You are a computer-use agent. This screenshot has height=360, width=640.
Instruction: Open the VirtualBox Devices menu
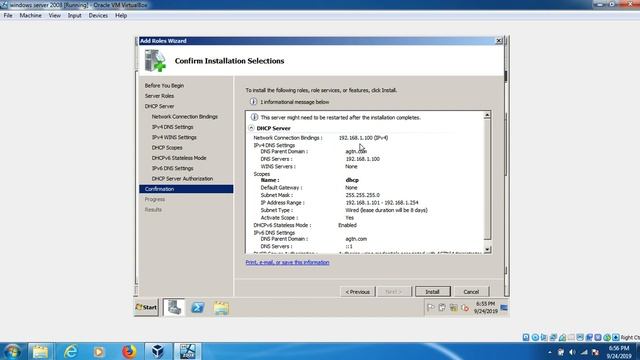(x=98, y=16)
